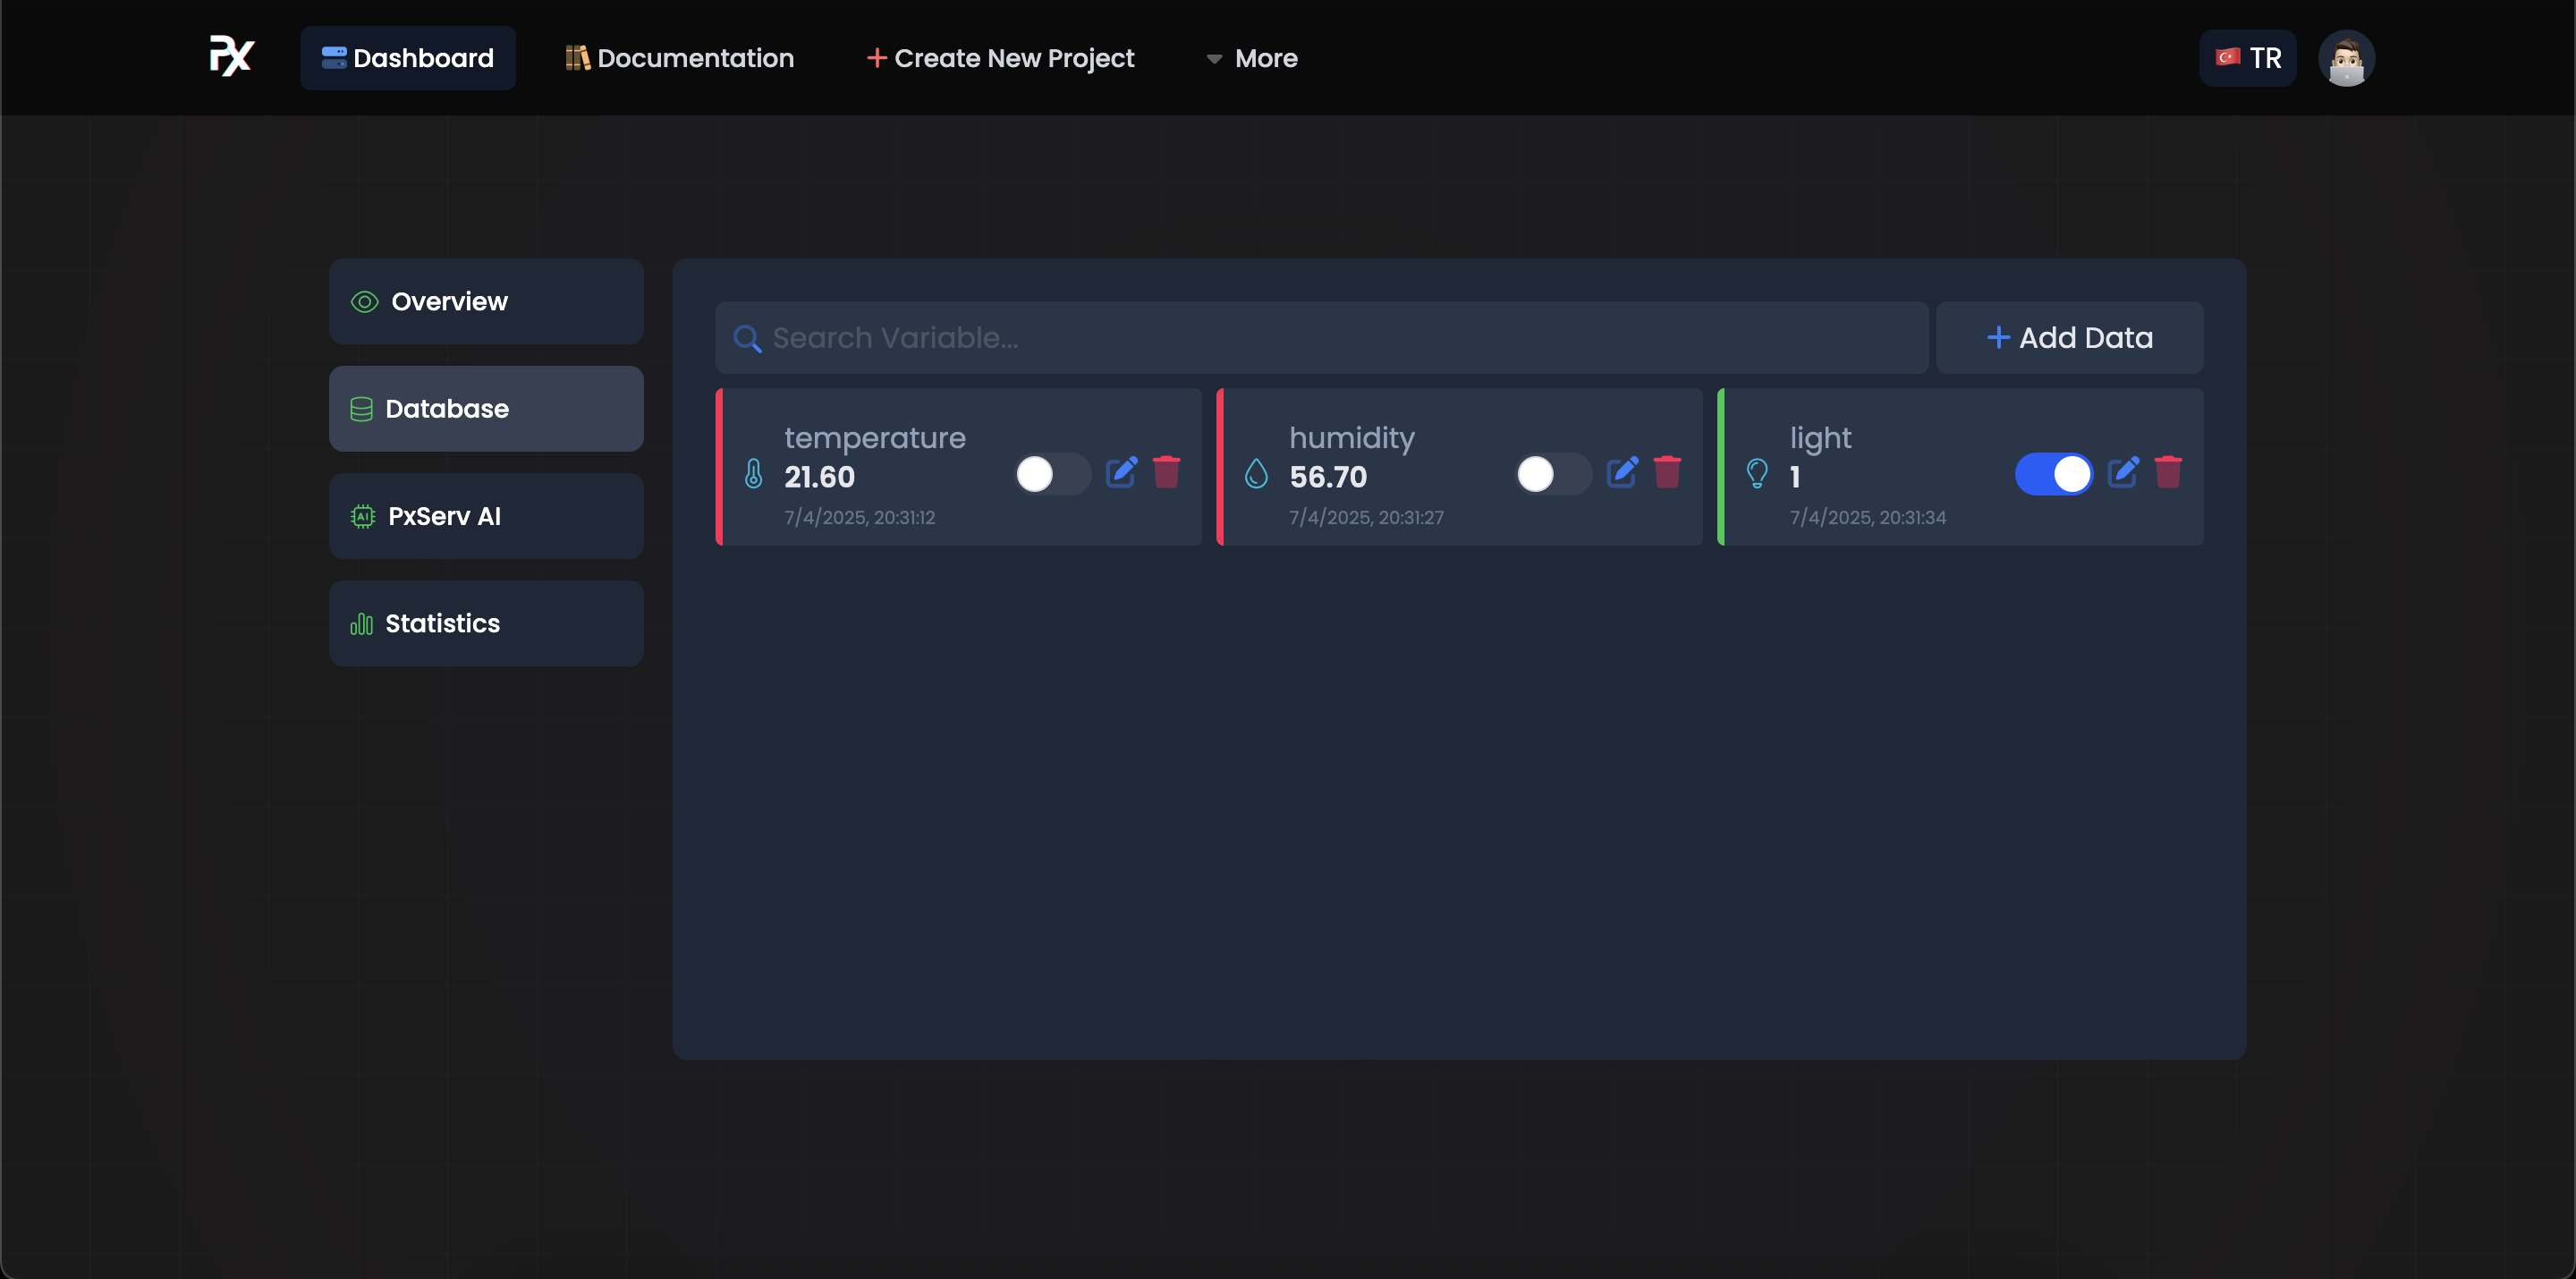Click the PX logo icon
Screen dimensions: 2576x1279
(232, 57)
